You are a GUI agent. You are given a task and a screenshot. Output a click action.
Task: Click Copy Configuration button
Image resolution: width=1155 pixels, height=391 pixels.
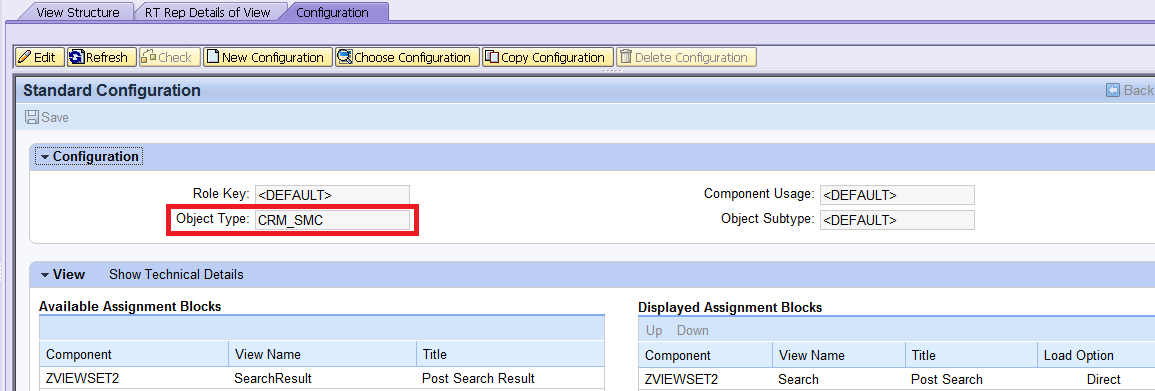547,57
